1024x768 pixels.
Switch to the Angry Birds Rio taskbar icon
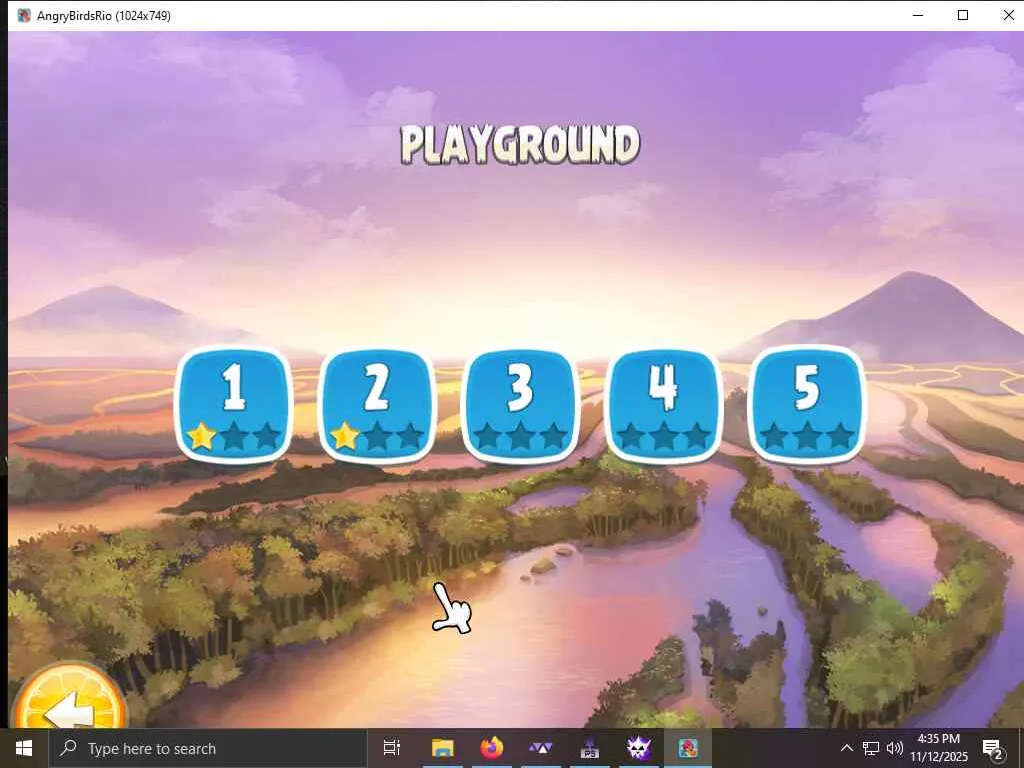point(688,748)
